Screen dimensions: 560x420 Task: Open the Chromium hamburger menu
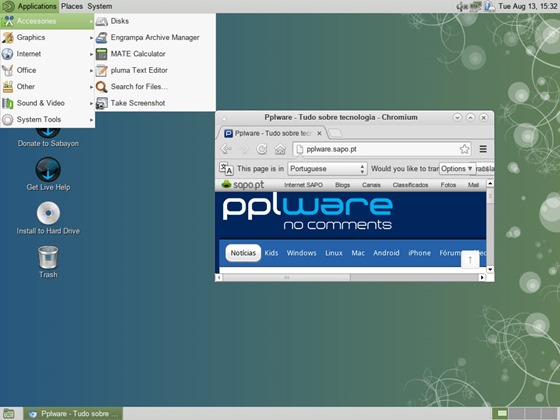coord(483,149)
